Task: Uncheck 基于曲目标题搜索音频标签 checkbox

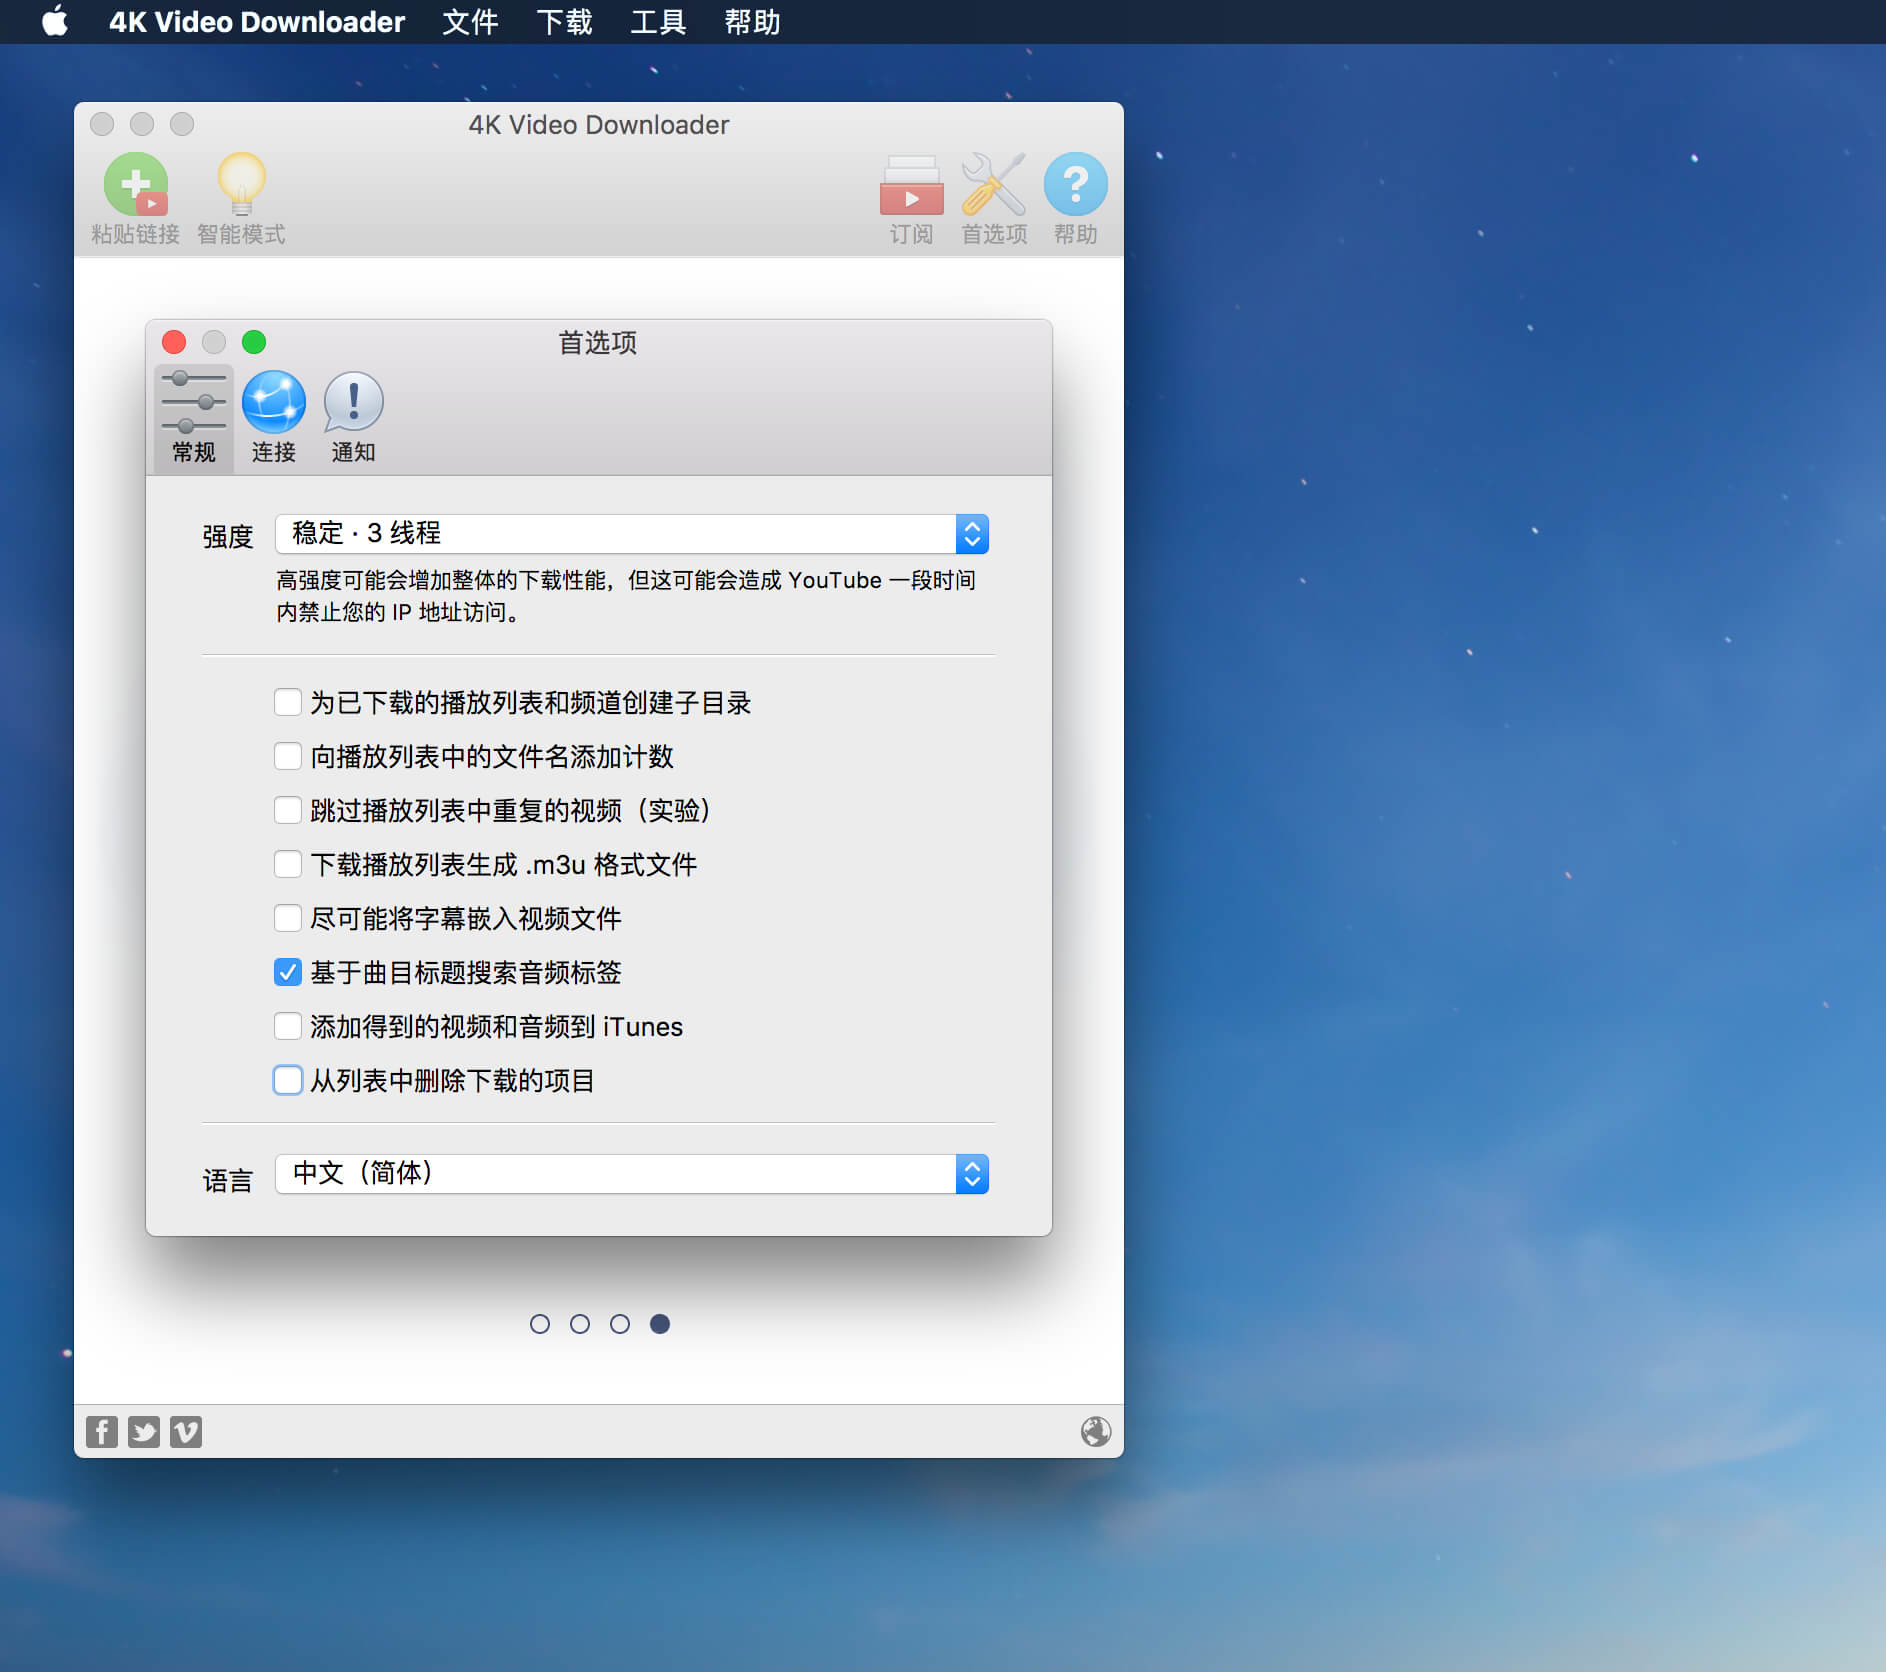Action: pyautogui.click(x=288, y=972)
